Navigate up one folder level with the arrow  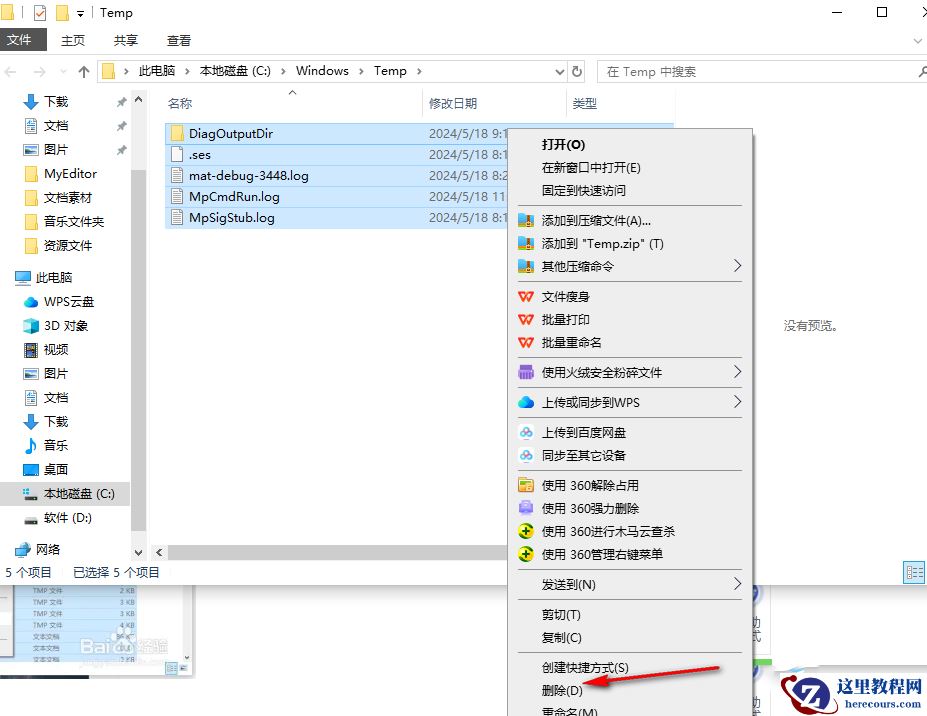point(83,71)
